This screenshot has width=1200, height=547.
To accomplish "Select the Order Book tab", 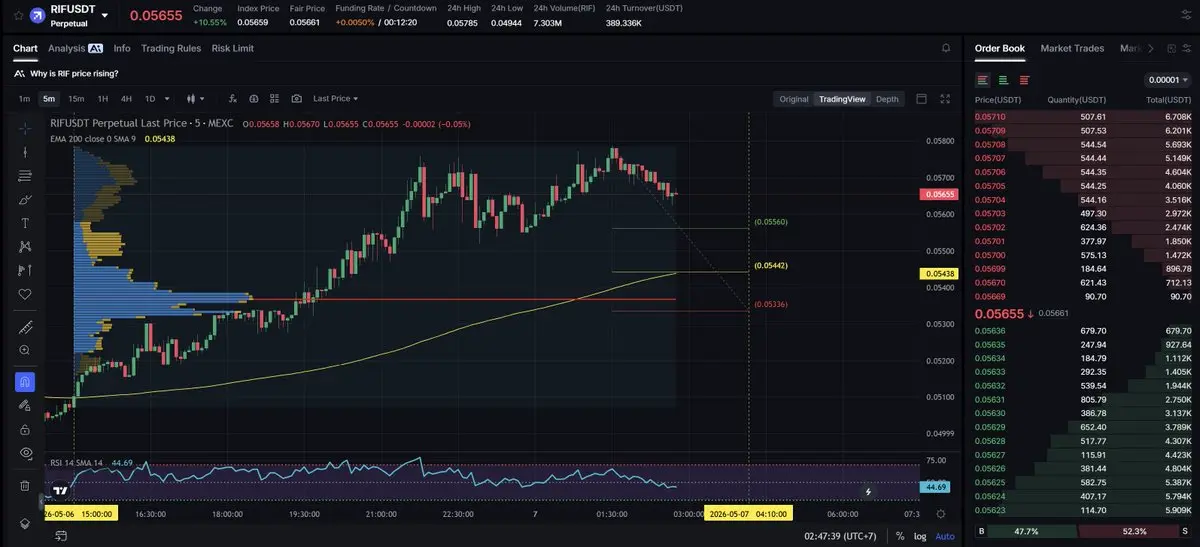I will coord(1000,48).
